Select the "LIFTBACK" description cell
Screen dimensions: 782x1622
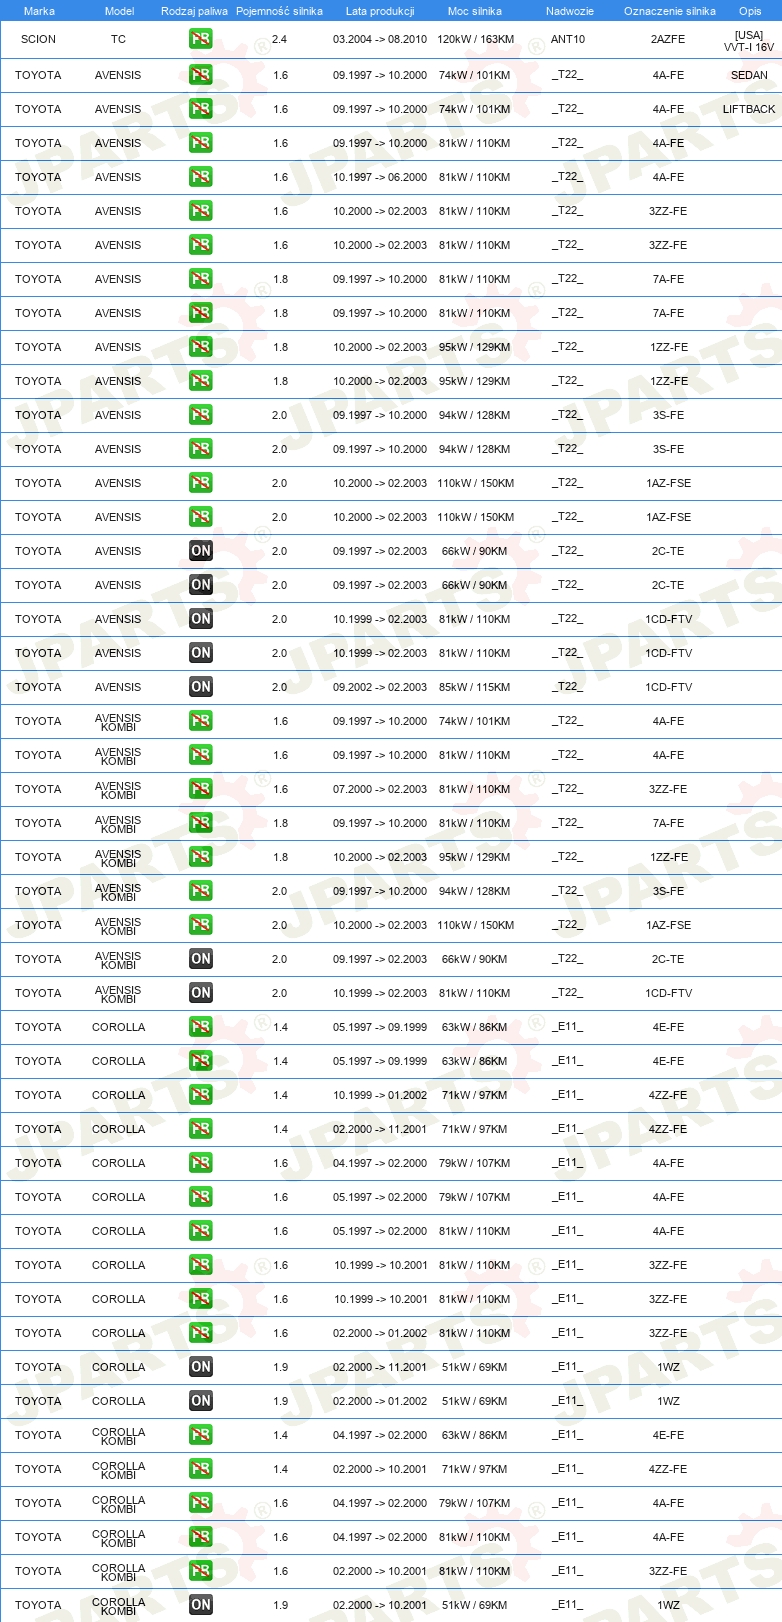(x=749, y=109)
